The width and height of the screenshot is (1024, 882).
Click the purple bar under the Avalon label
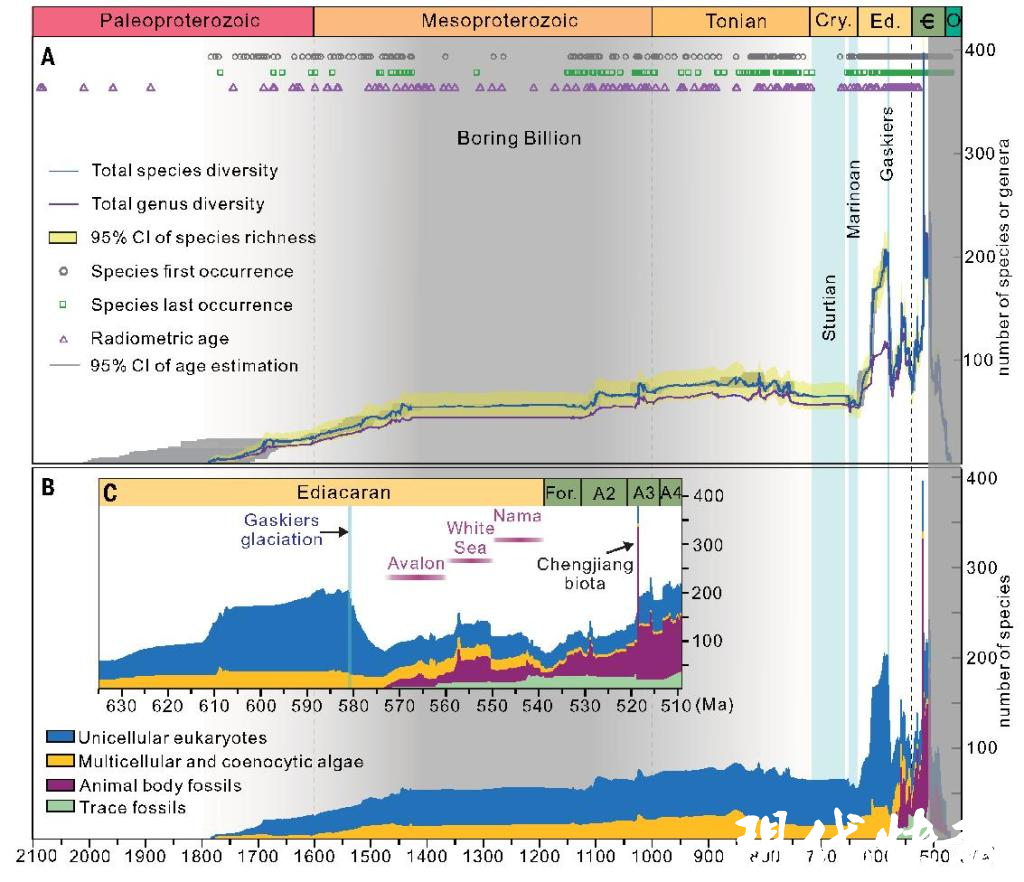(416, 578)
